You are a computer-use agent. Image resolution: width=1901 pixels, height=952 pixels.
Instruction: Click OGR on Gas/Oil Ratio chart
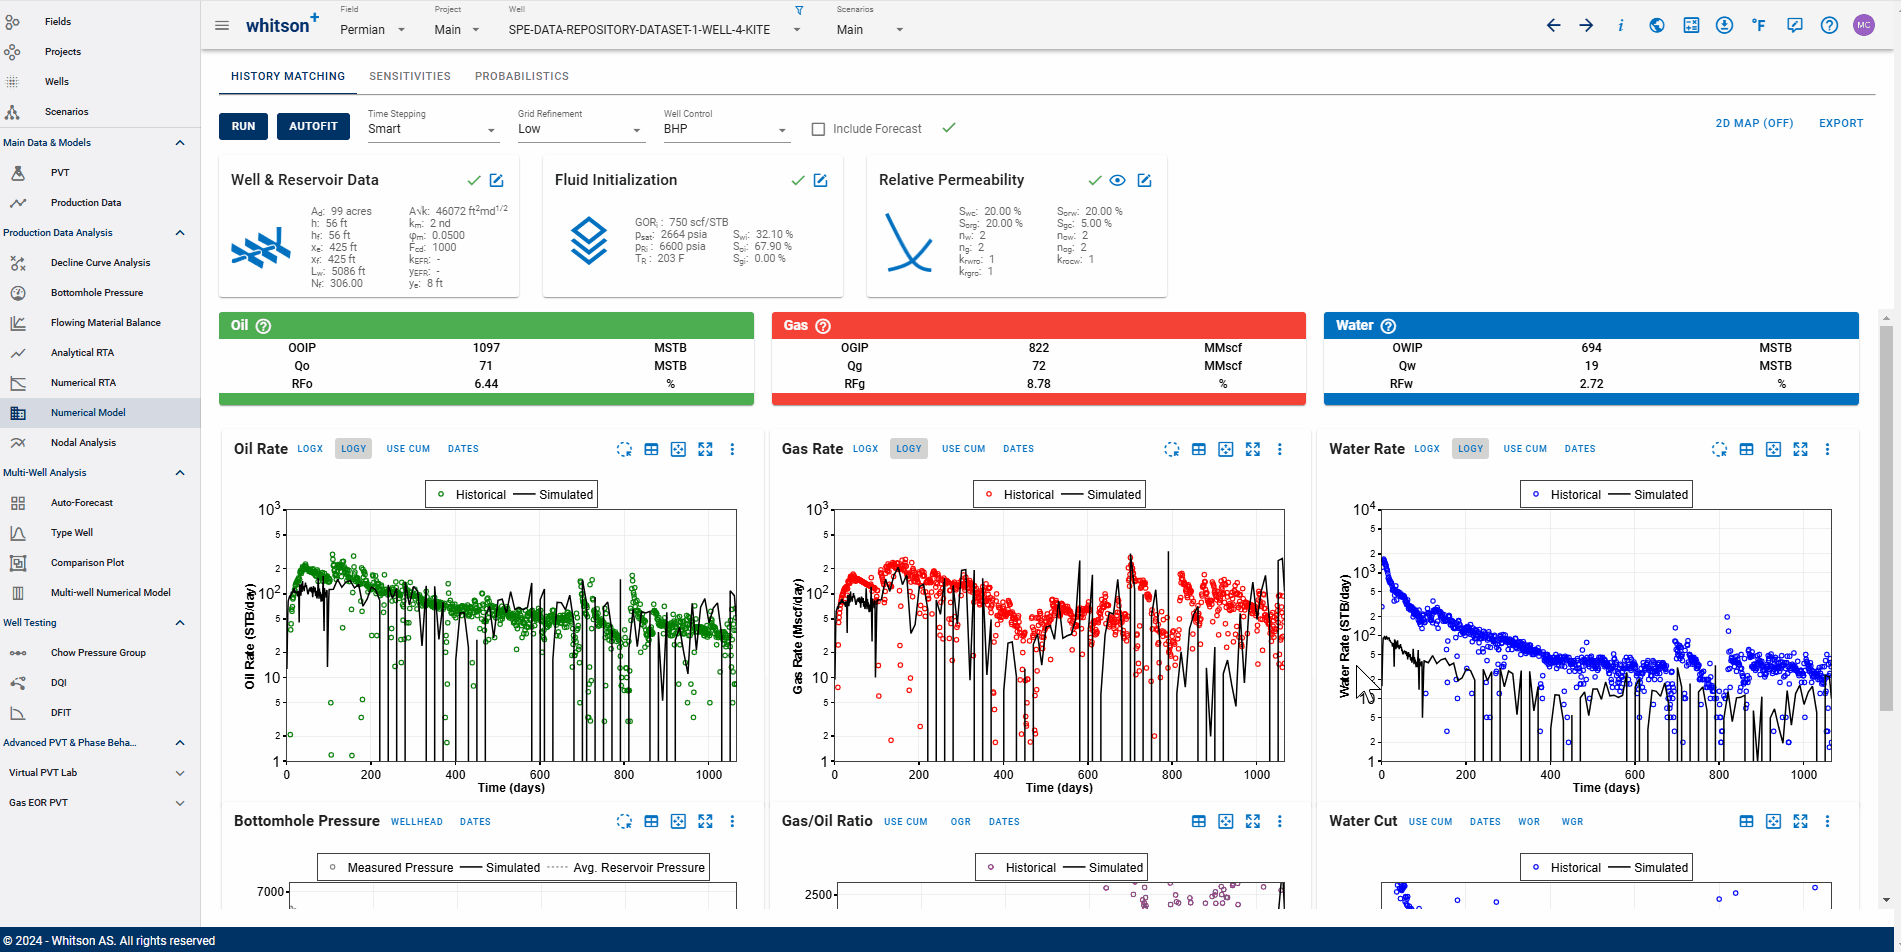pos(961,822)
